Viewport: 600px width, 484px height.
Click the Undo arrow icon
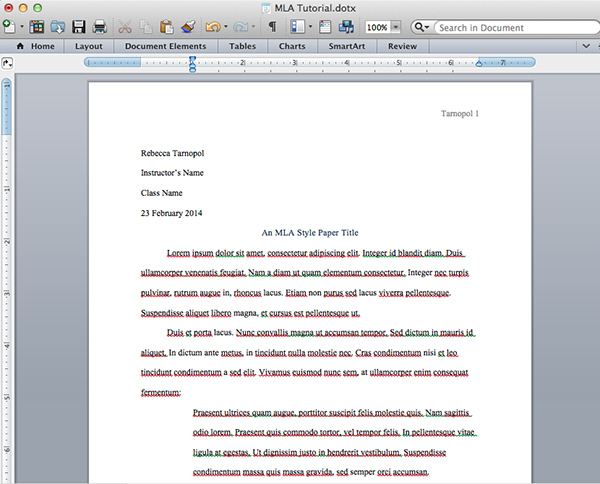(212, 26)
